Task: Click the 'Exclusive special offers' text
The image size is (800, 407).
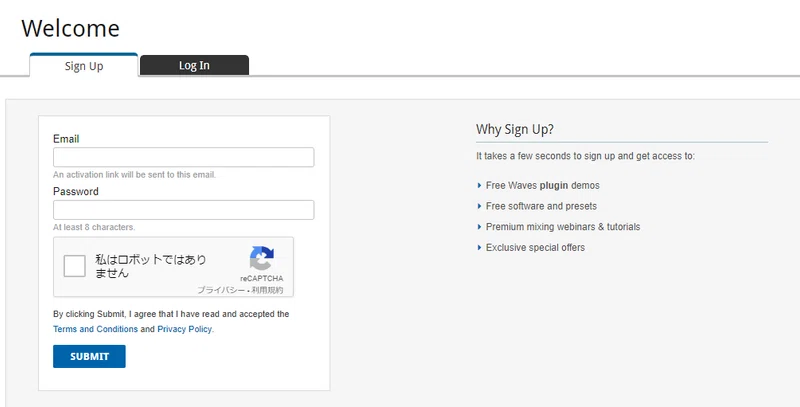Action: [x=535, y=247]
